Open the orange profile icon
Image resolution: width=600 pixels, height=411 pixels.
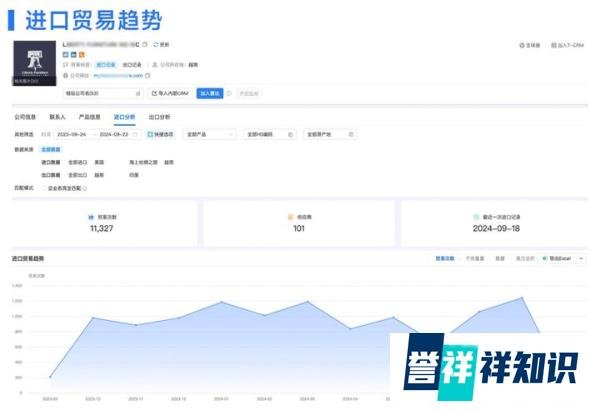(82, 55)
